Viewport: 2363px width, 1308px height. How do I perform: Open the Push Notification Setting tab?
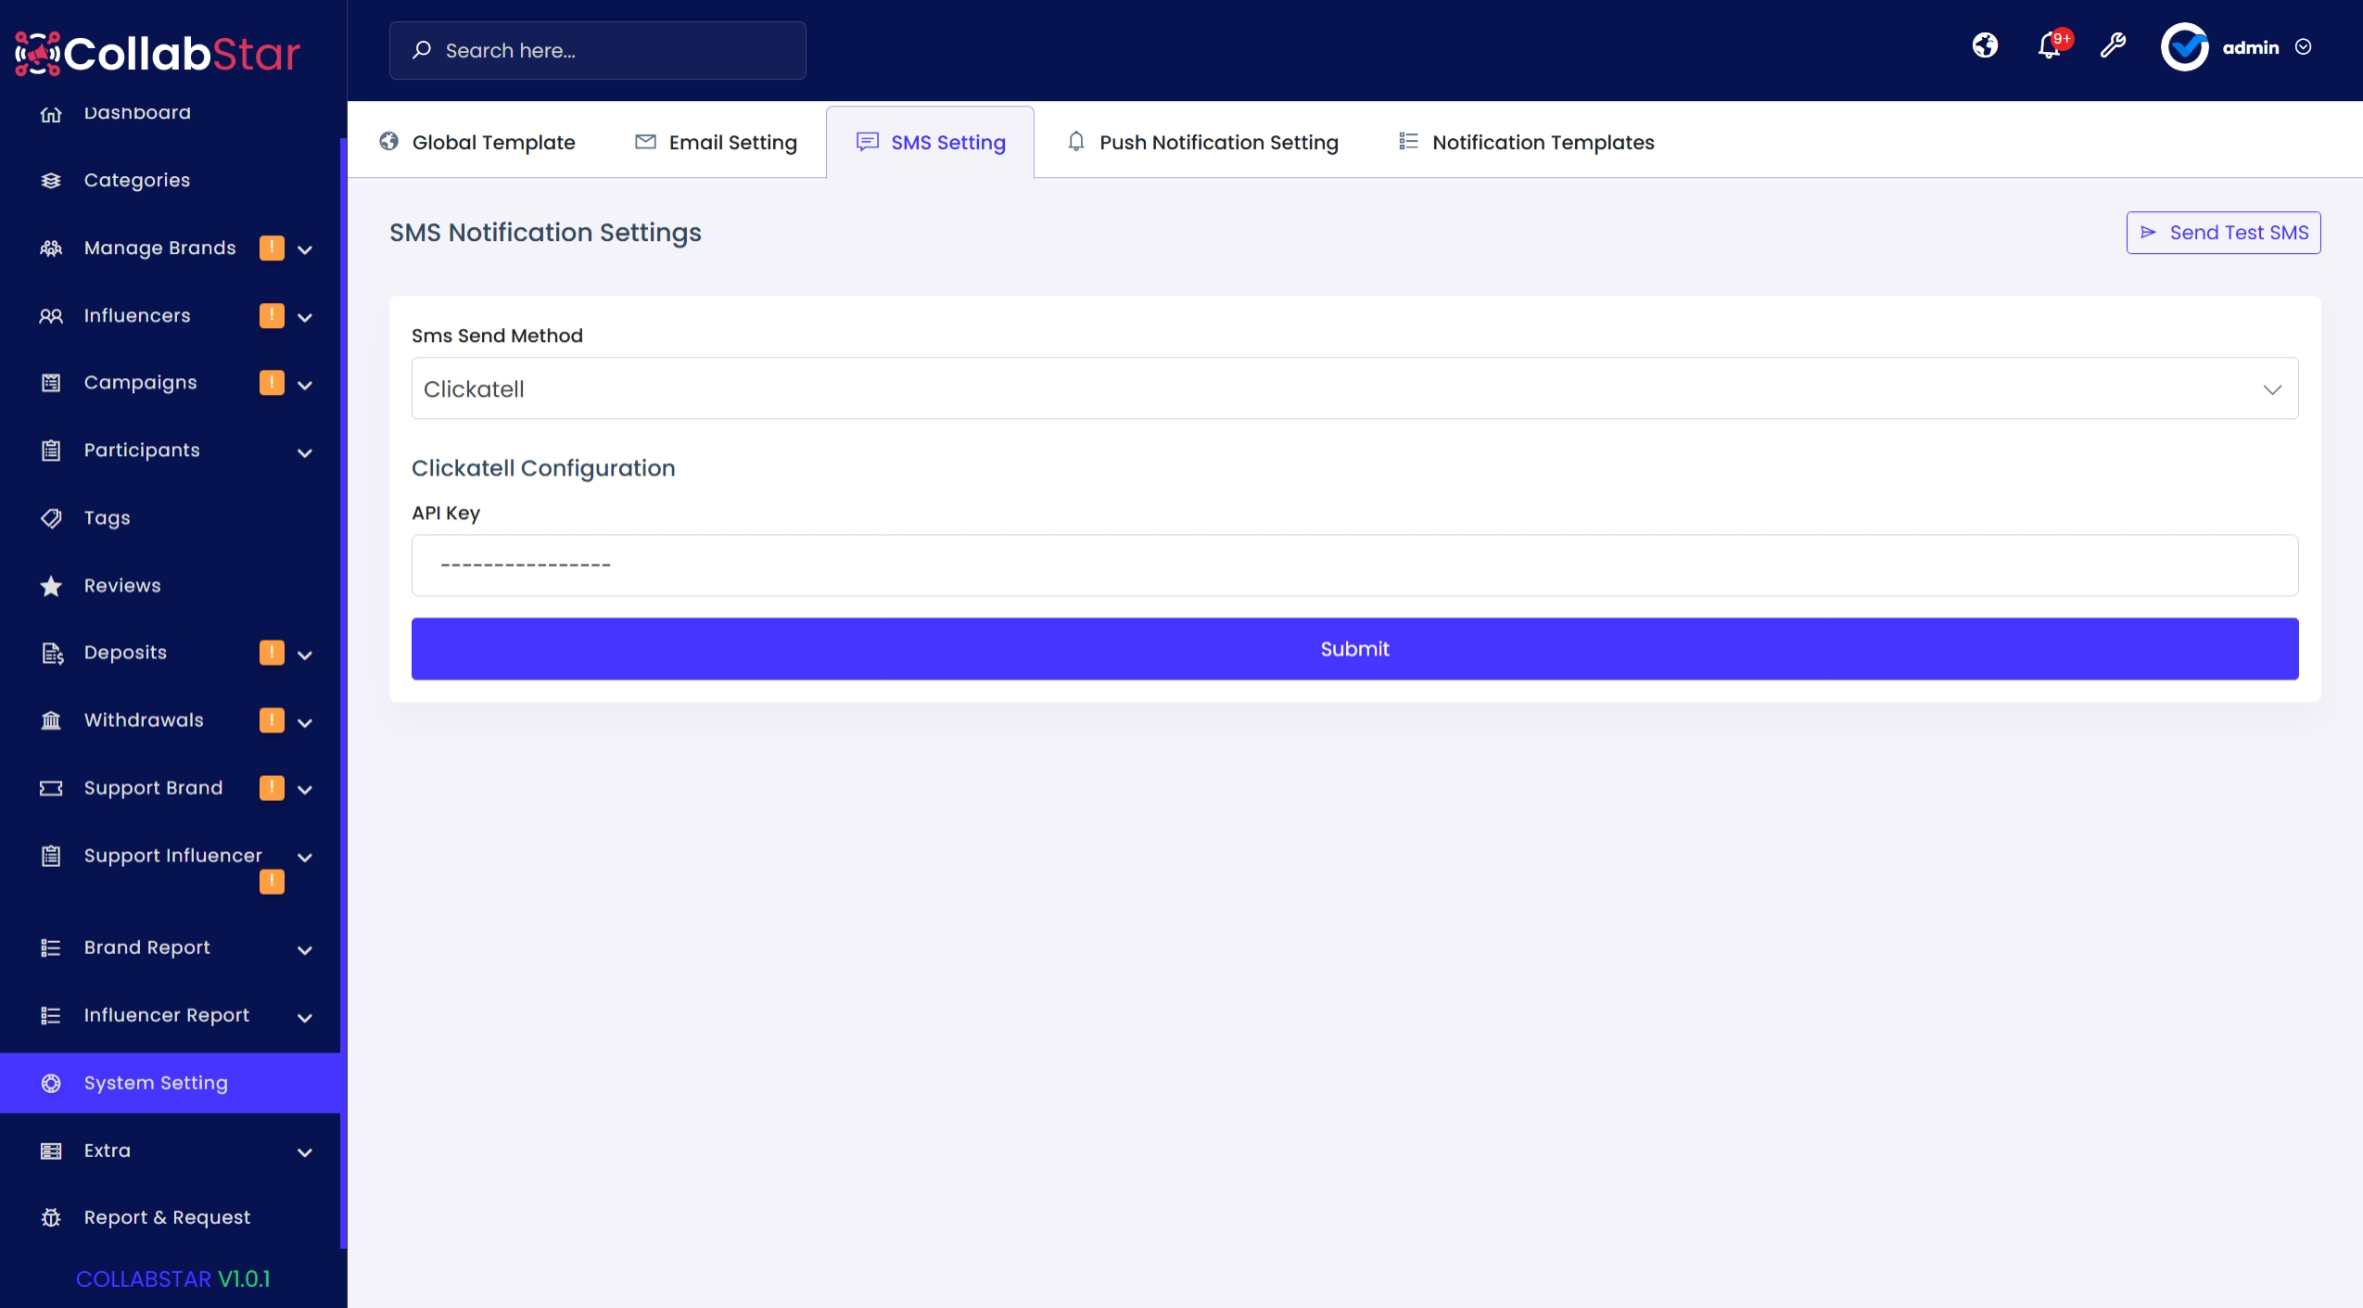1202,142
